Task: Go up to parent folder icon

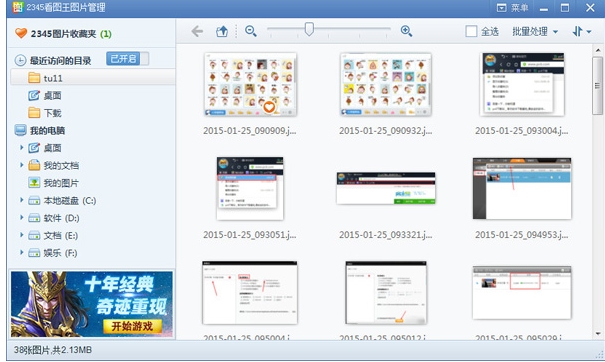Action: [x=222, y=31]
